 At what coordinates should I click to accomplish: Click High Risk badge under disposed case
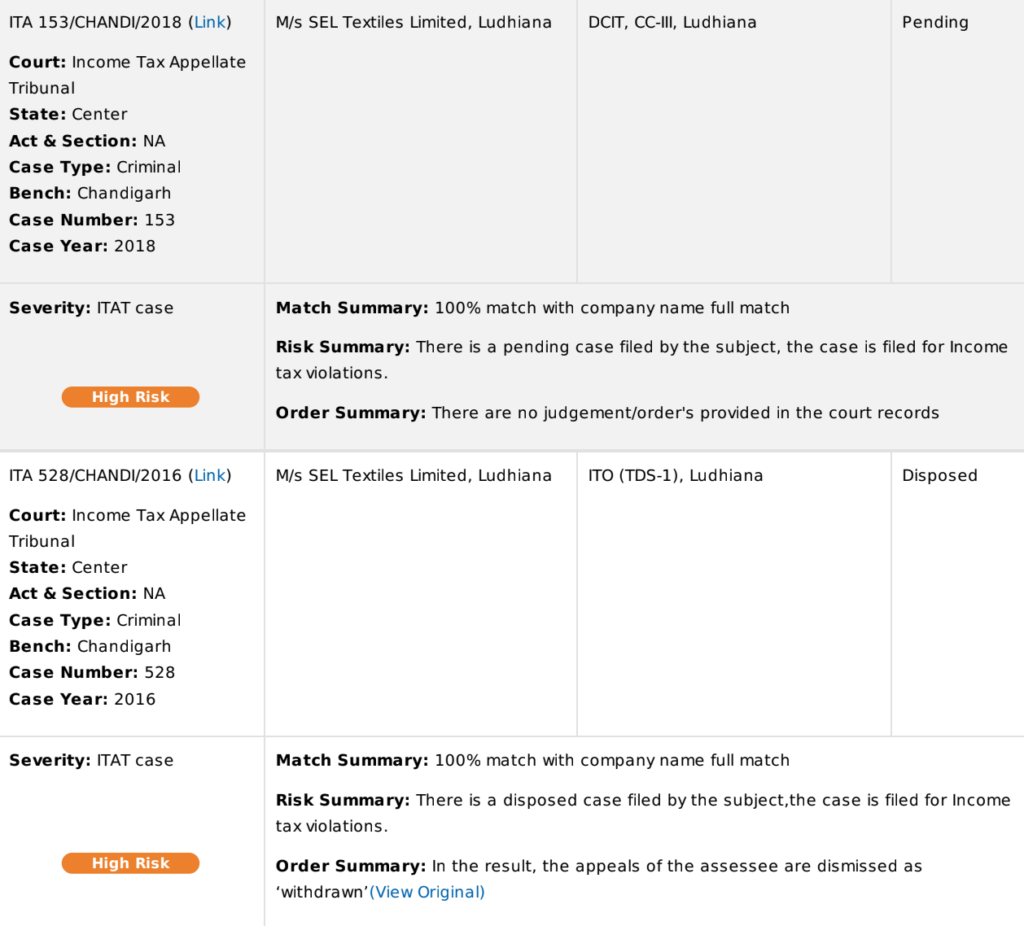click(x=131, y=863)
